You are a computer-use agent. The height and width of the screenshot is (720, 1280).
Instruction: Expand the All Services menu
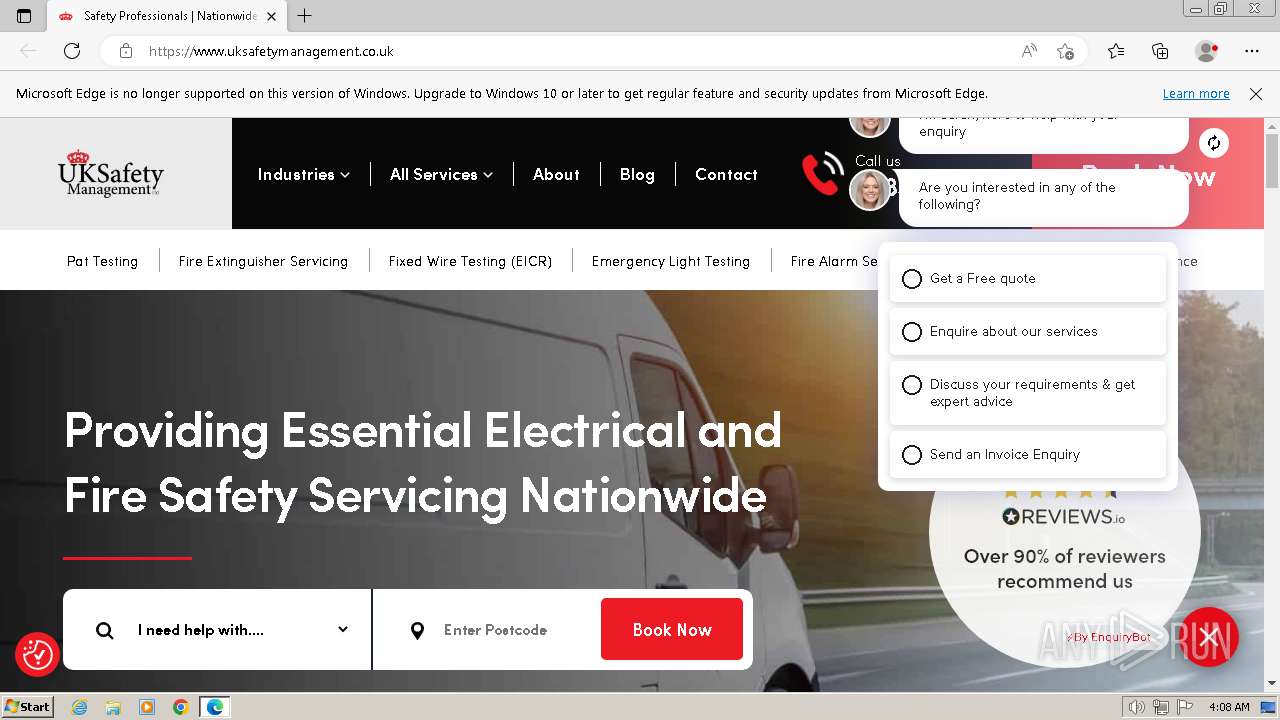coord(441,174)
